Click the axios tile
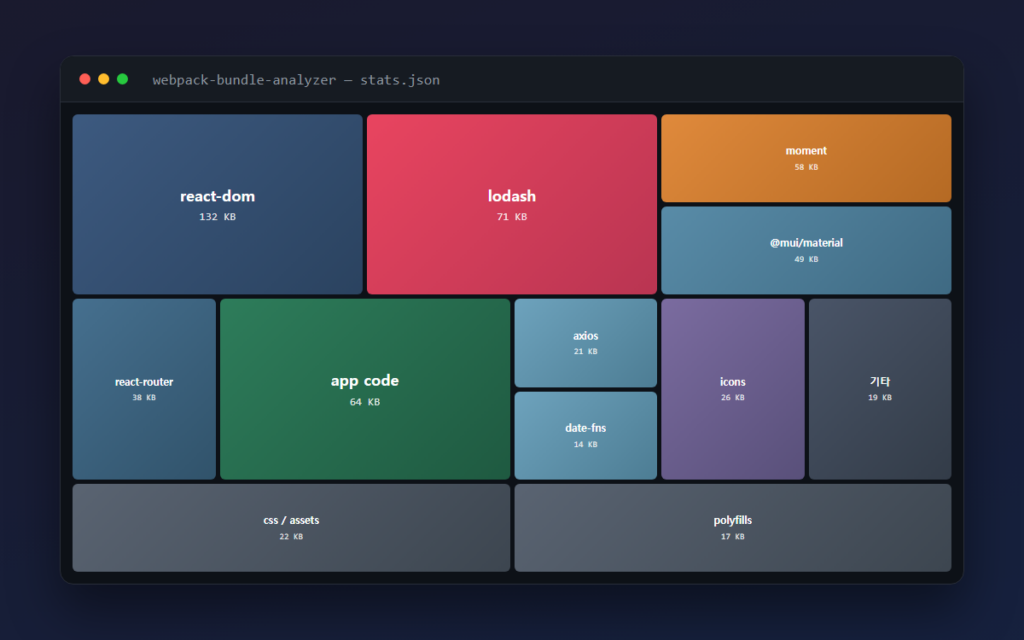This screenshot has height=640, width=1024. [586, 343]
